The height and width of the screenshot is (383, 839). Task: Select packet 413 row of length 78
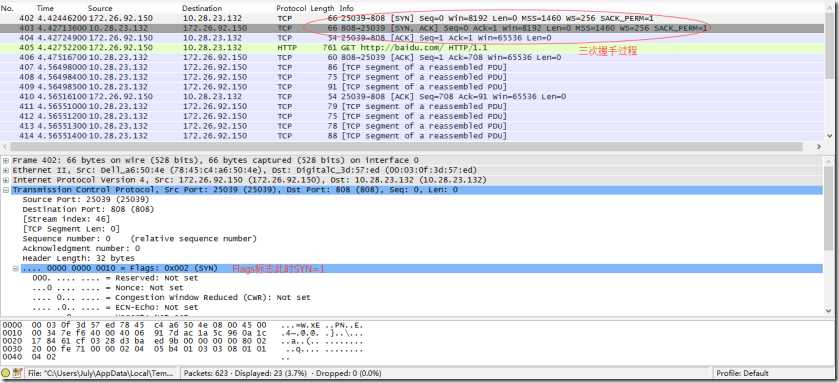pyautogui.click(x=412, y=126)
